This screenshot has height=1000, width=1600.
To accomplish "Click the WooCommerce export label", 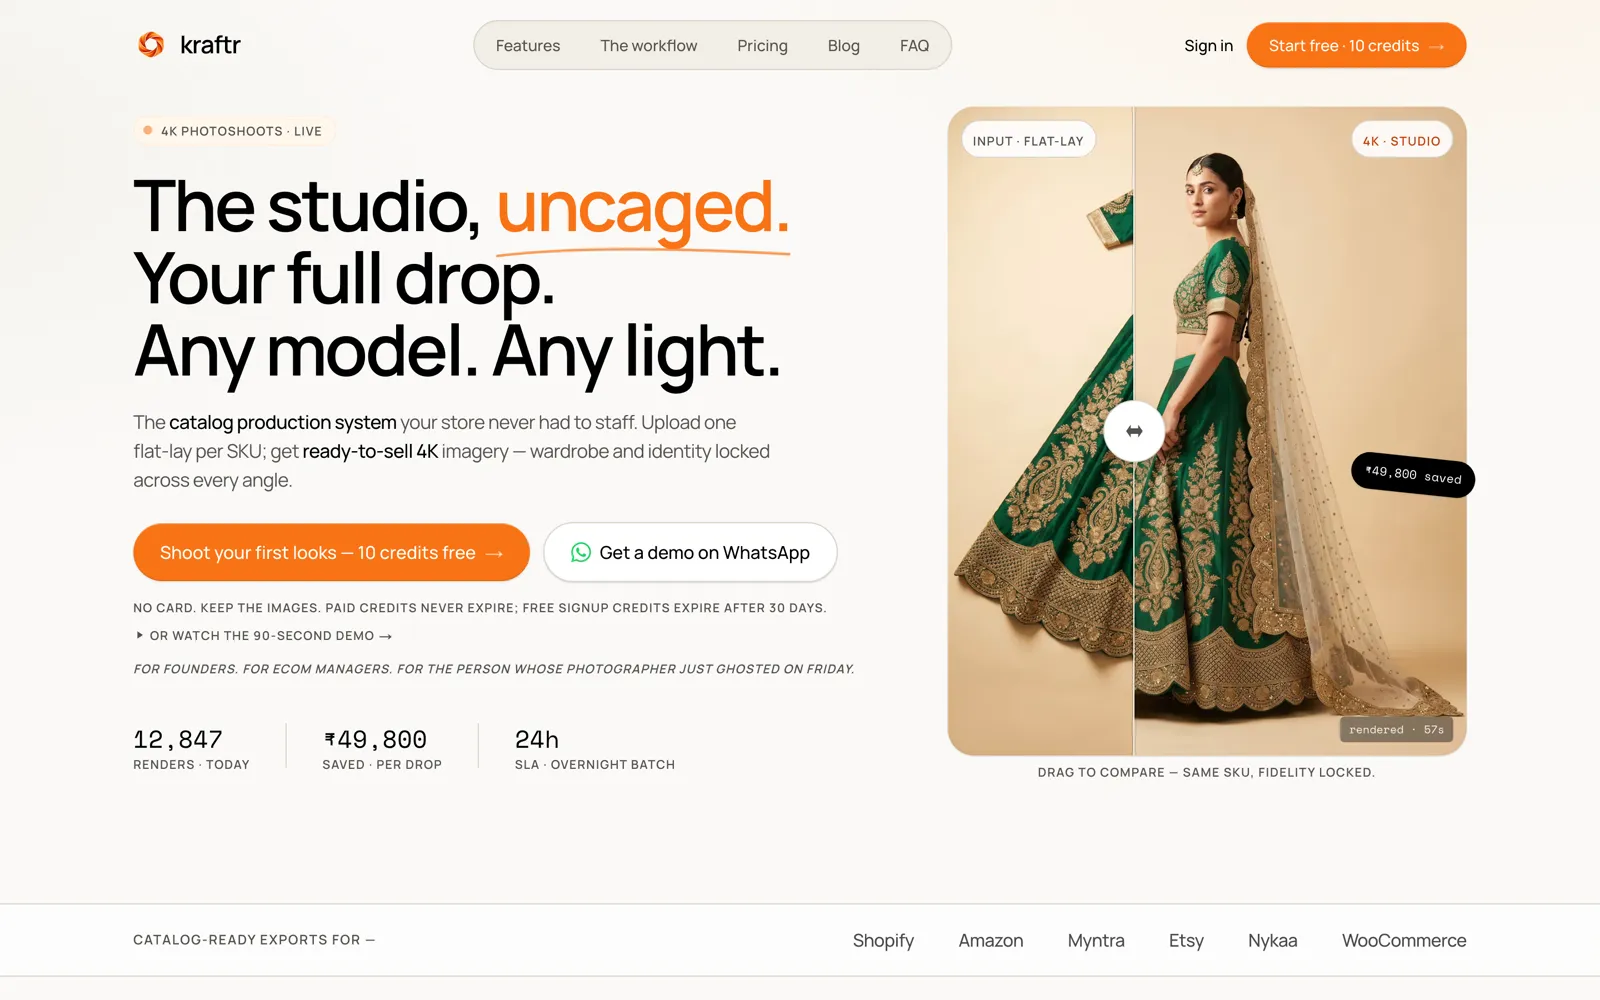I will pos(1404,940).
